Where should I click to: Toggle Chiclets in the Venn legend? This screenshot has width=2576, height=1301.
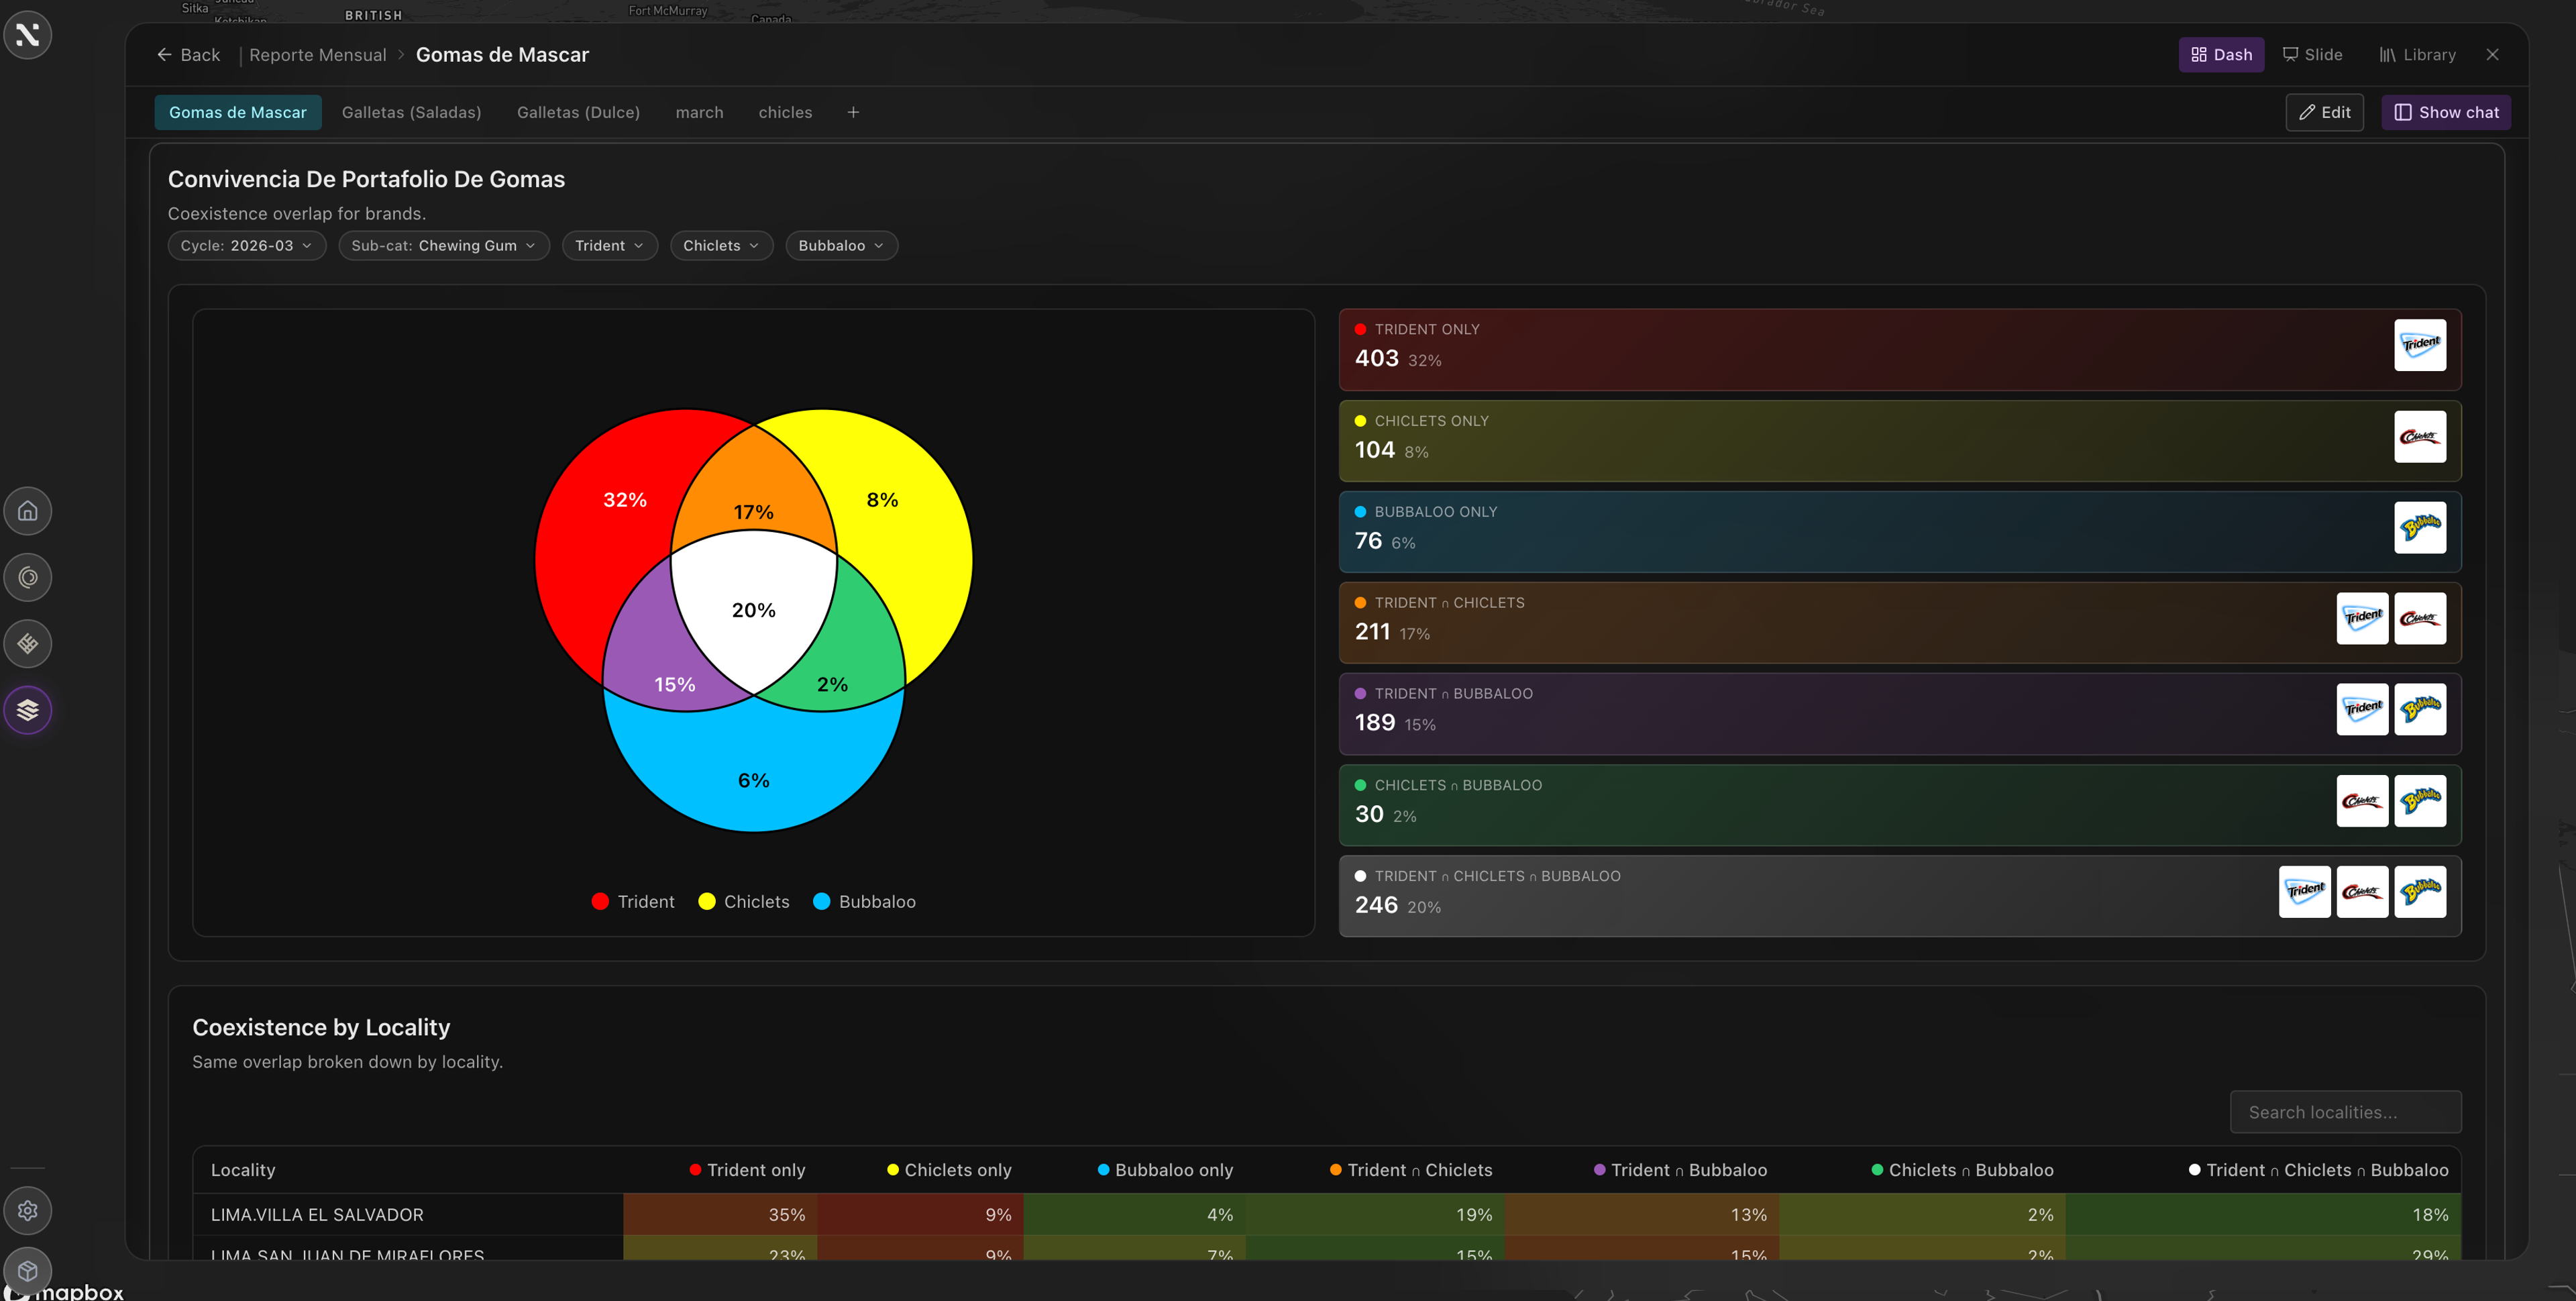tap(744, 902)
